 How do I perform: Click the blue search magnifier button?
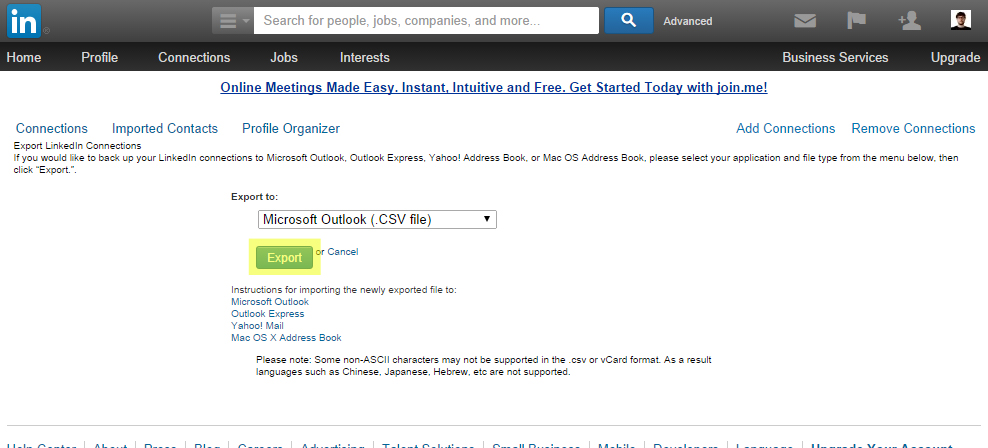coord(628,20)
